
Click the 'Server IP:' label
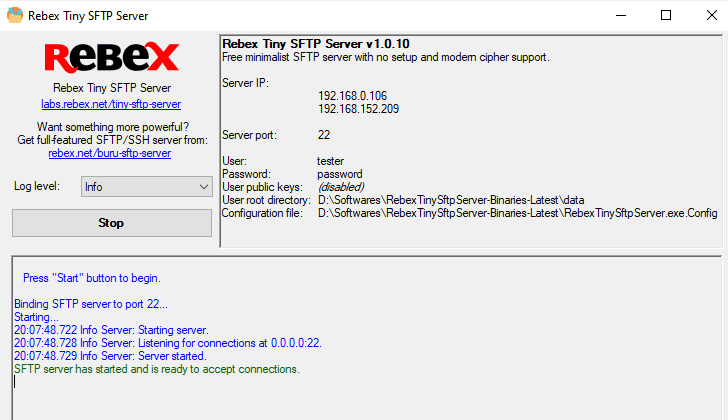245,83
